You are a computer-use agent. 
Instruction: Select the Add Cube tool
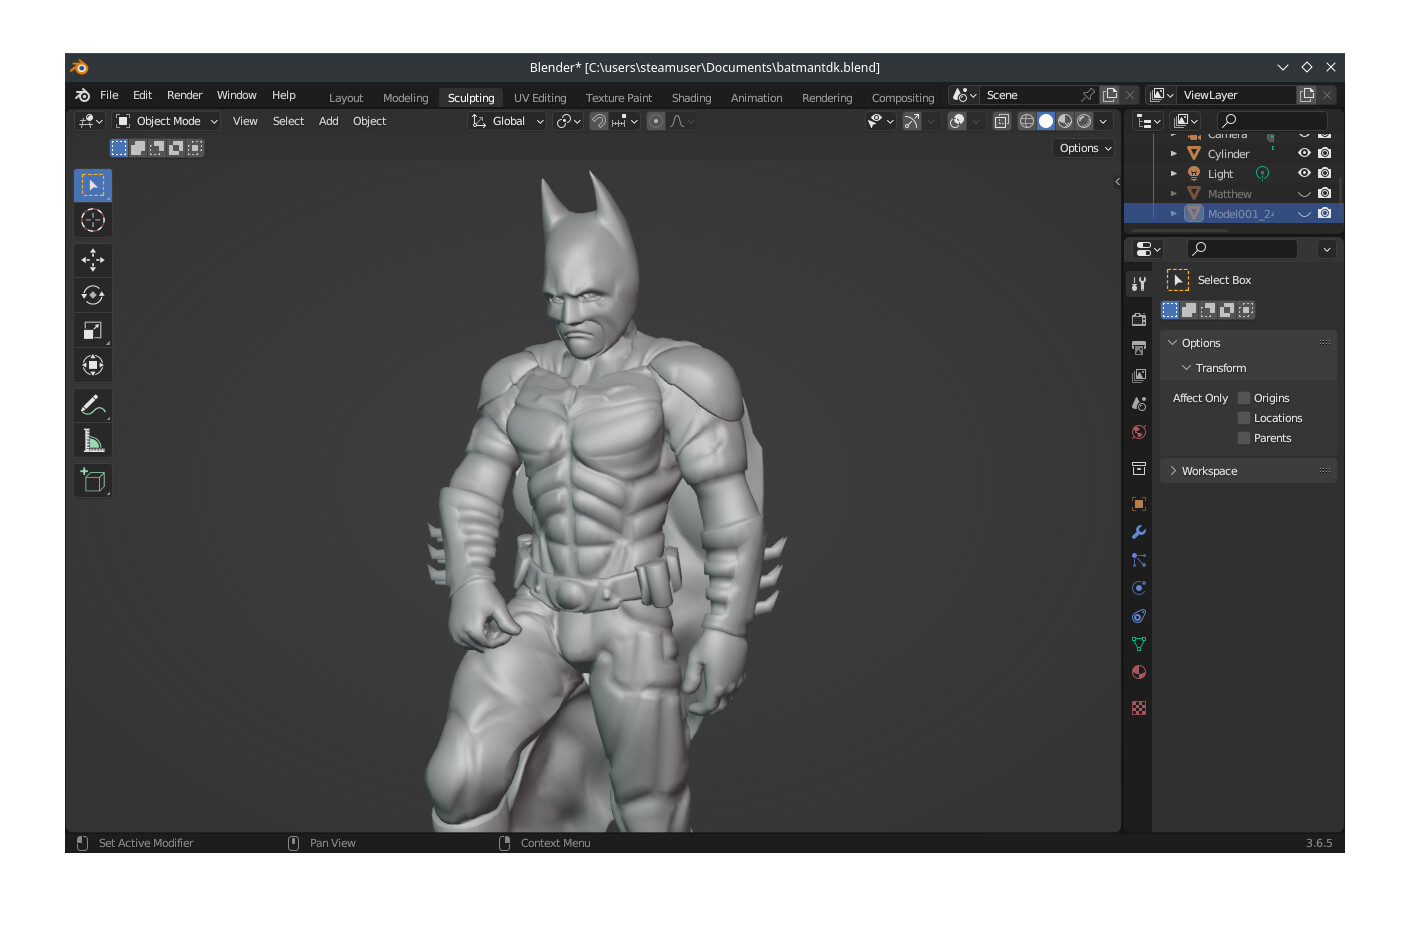point(93,481)
